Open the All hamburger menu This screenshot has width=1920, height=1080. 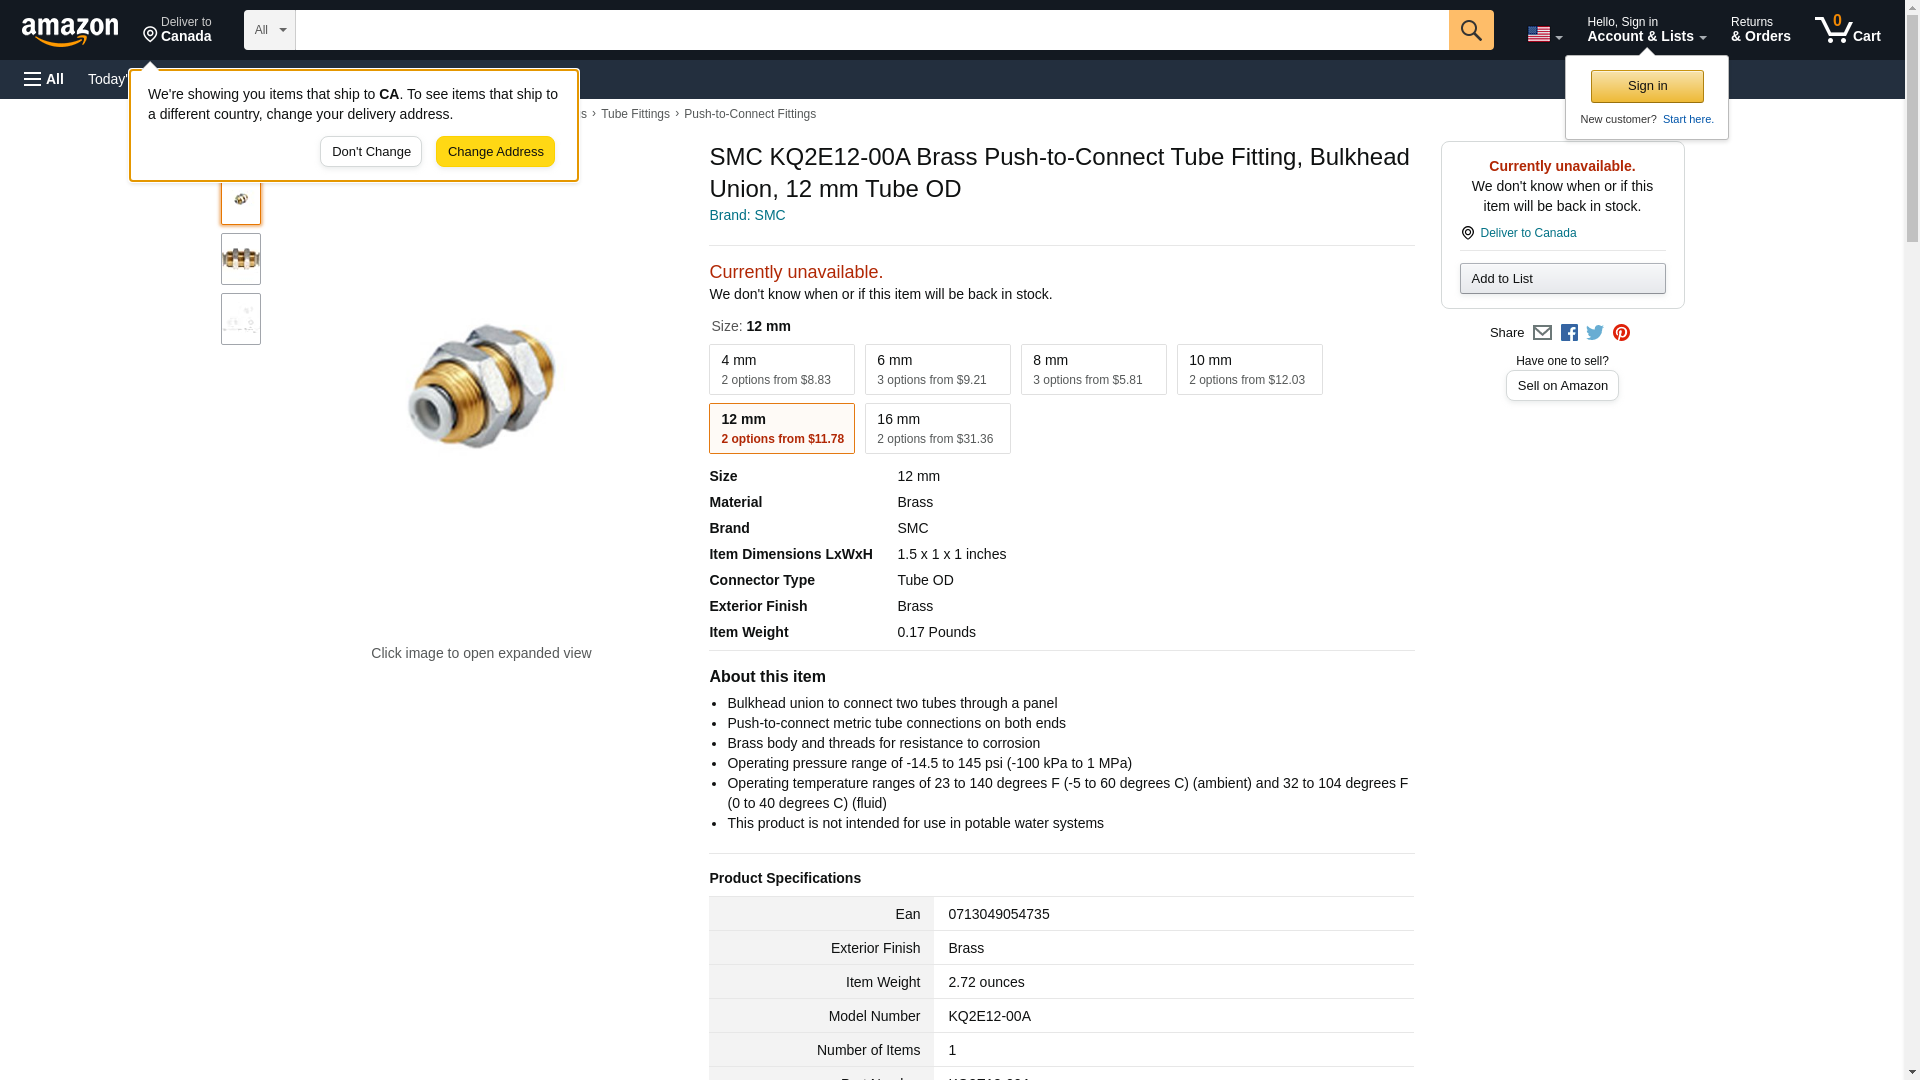coord(44,79)
